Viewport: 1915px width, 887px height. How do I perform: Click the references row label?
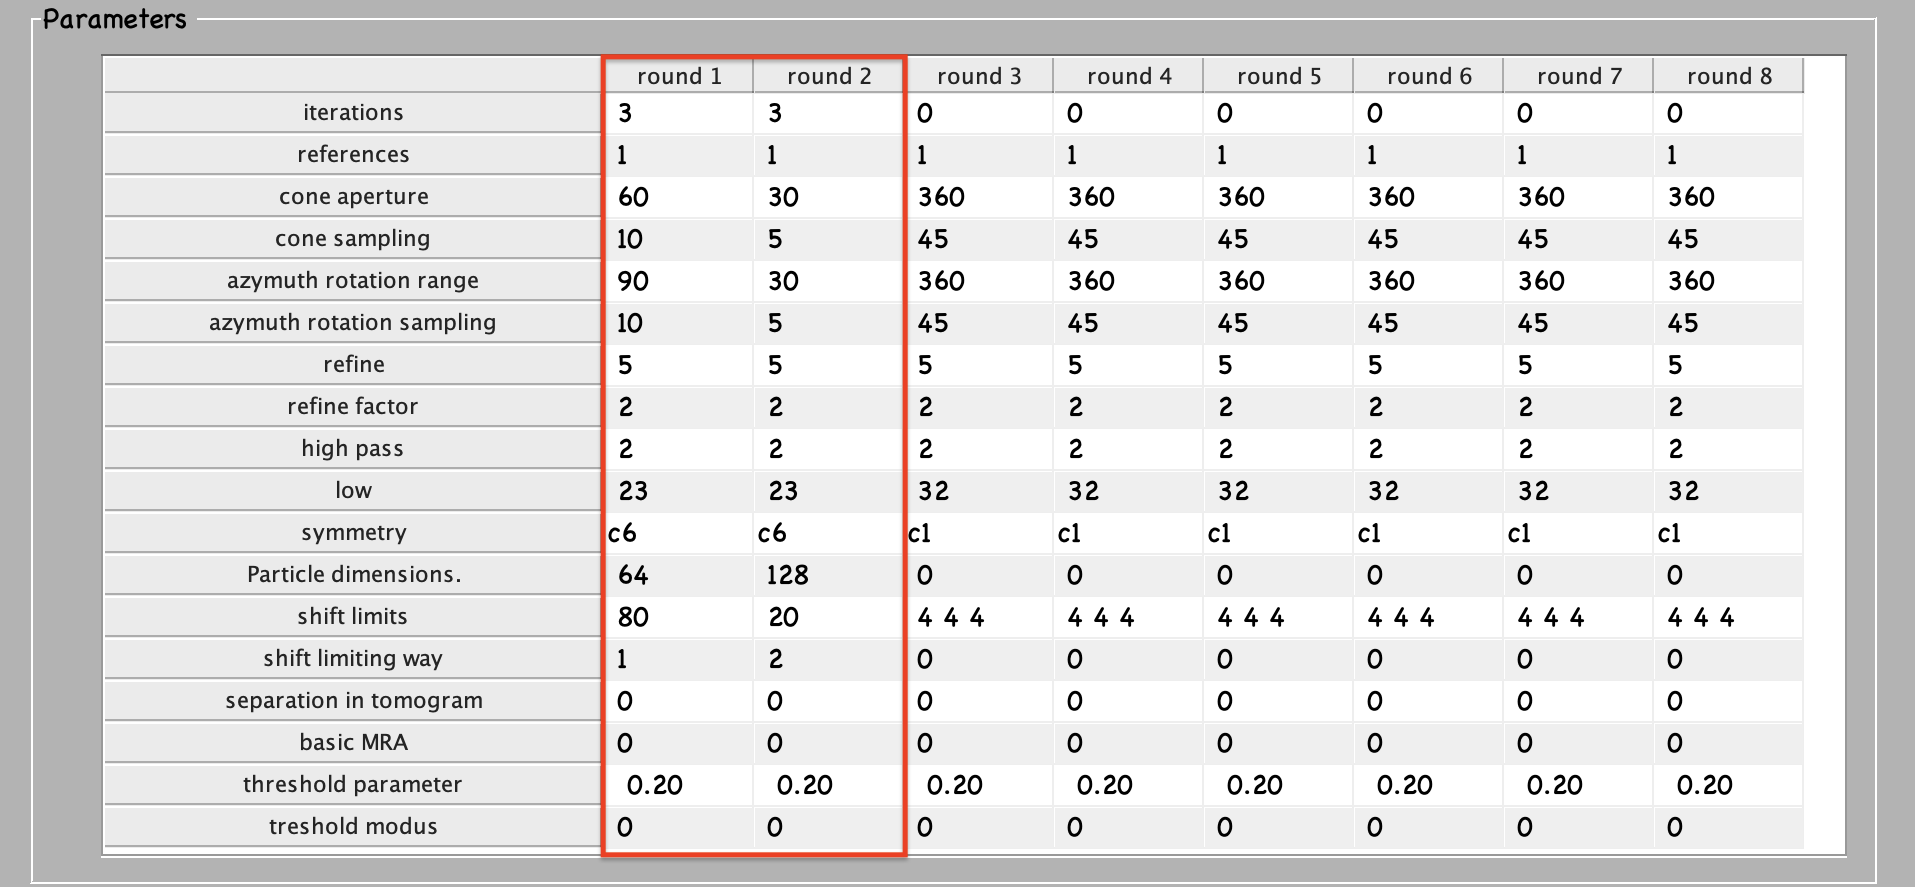click(353, 155)
